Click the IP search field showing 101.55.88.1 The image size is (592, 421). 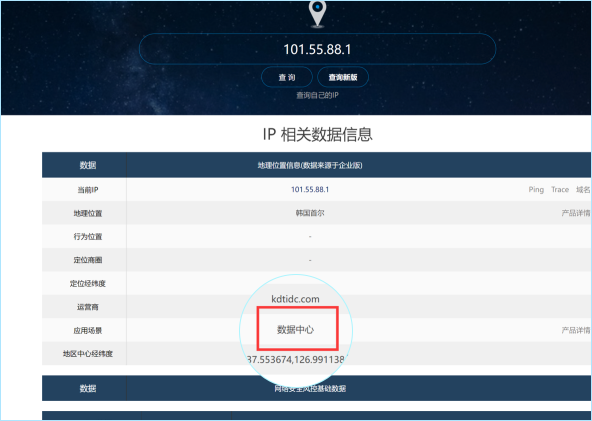318,49
